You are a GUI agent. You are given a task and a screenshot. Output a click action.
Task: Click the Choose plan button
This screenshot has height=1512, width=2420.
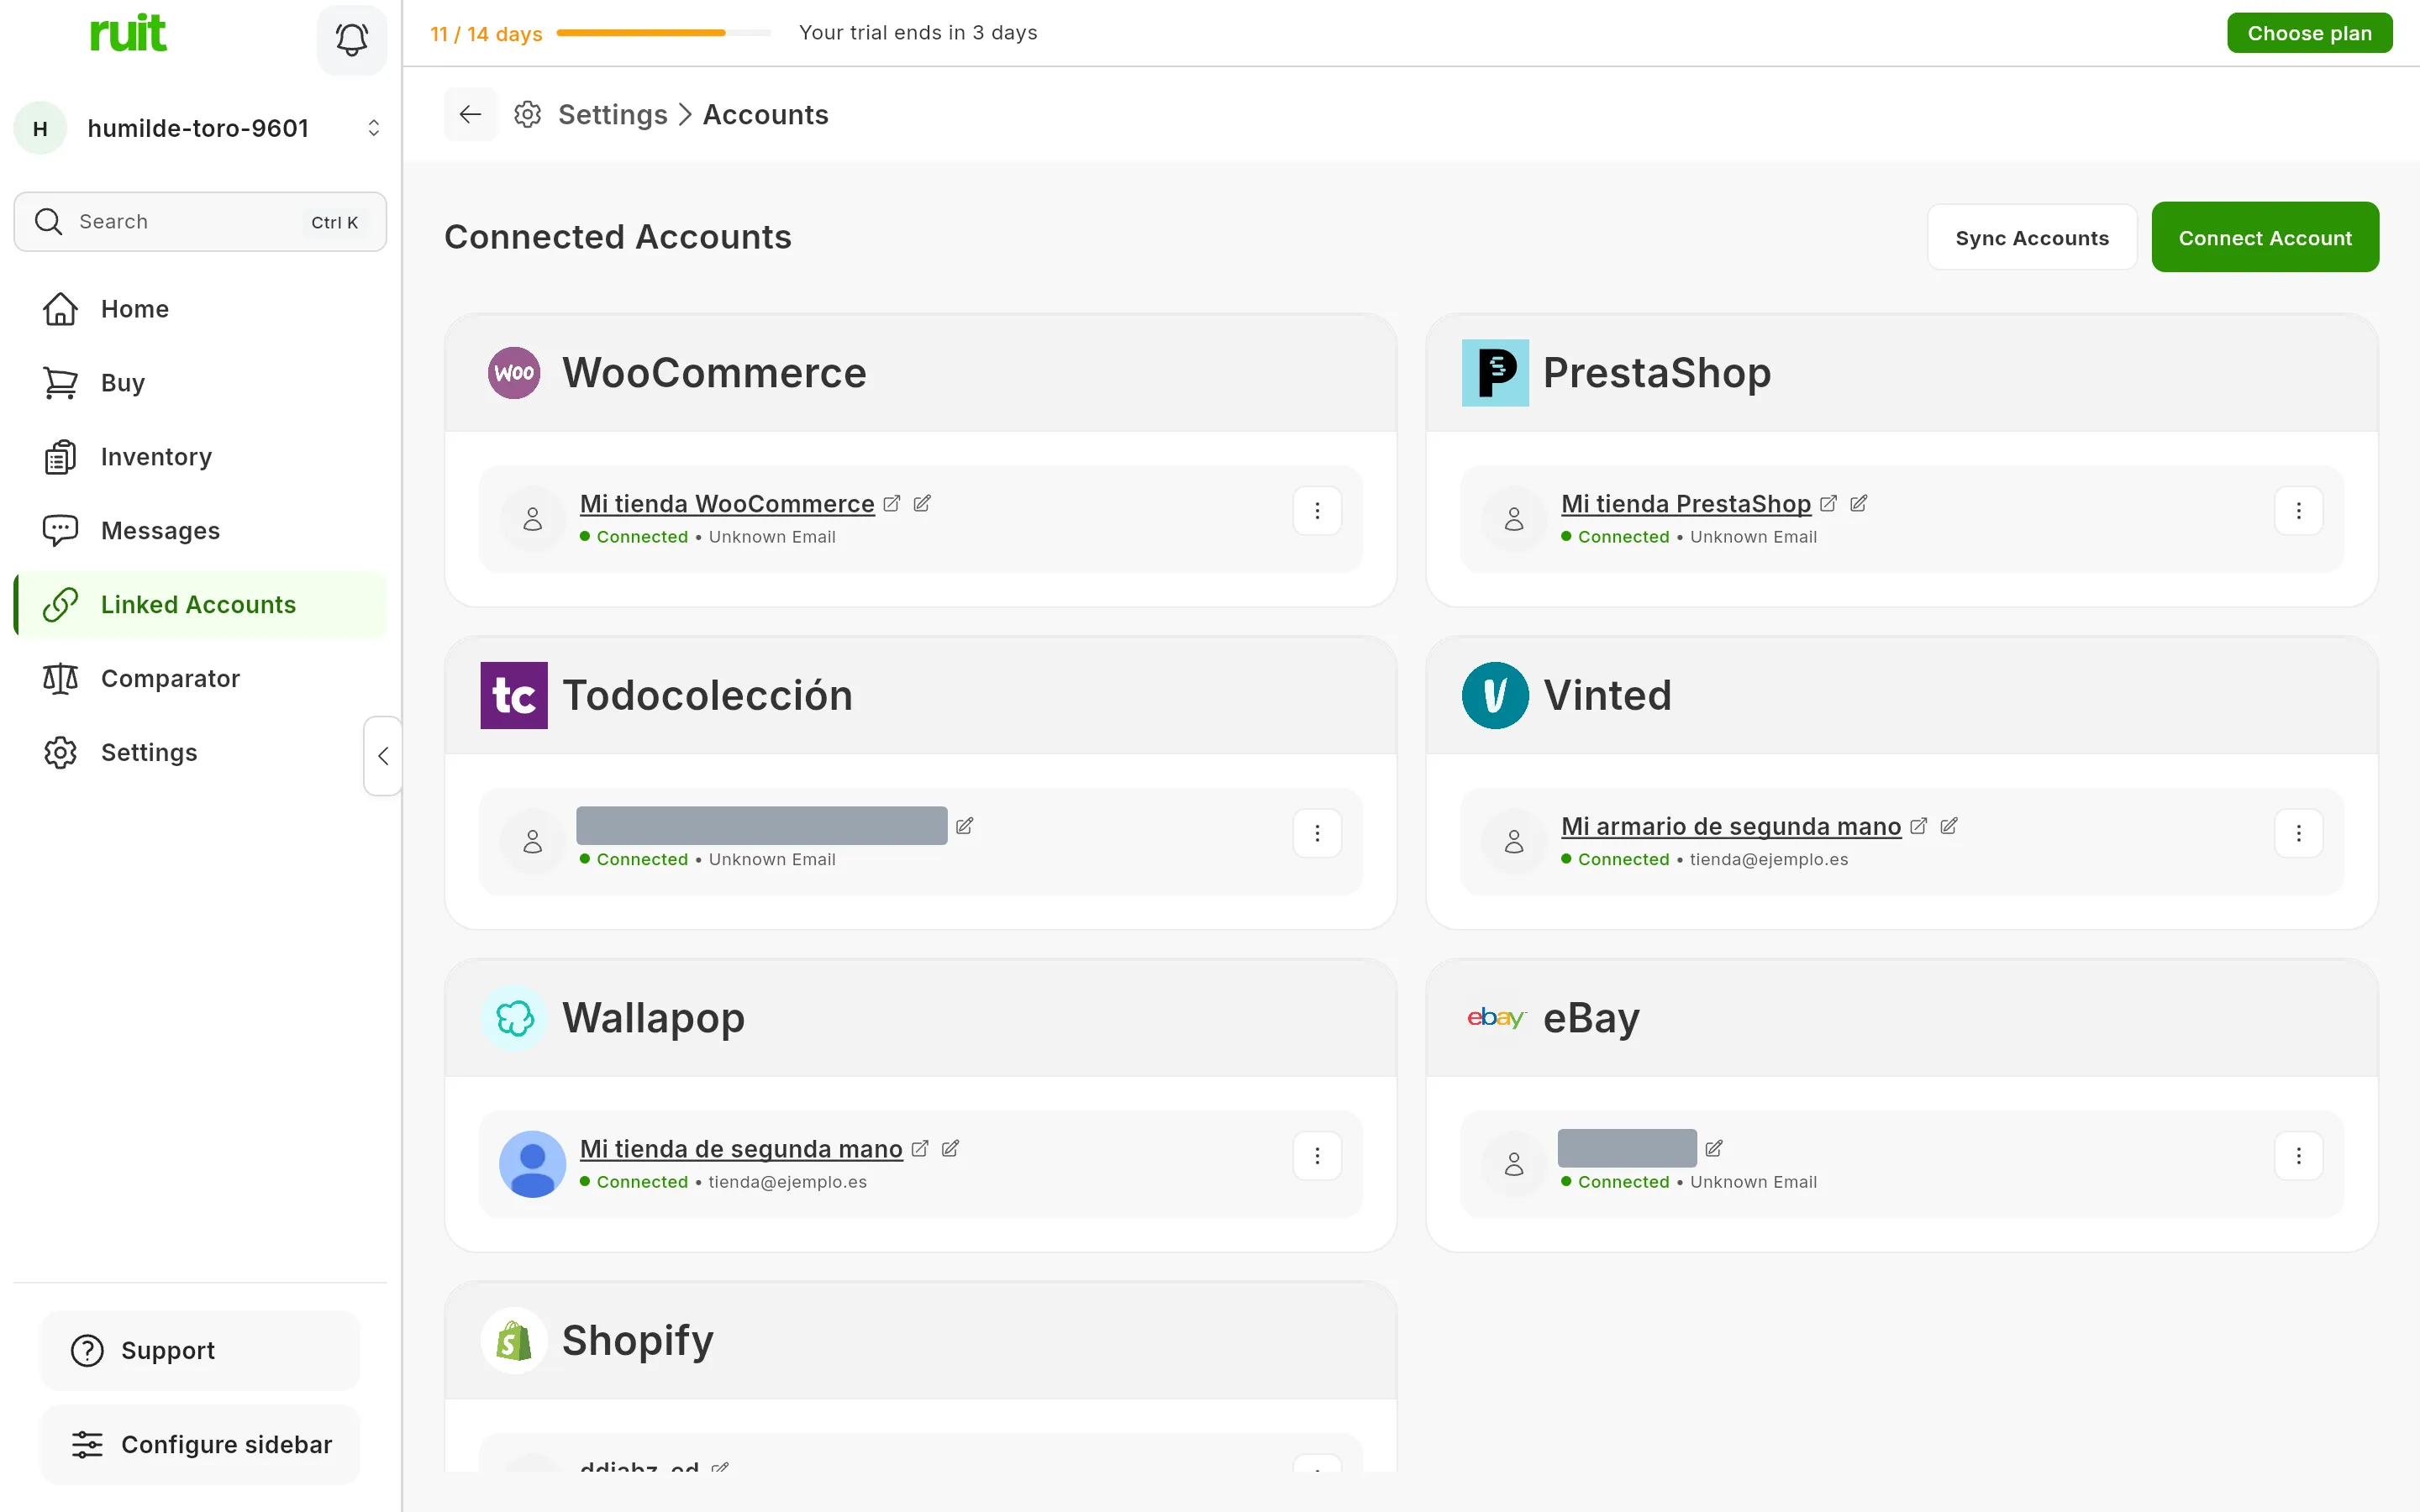tap(2309, 33)
